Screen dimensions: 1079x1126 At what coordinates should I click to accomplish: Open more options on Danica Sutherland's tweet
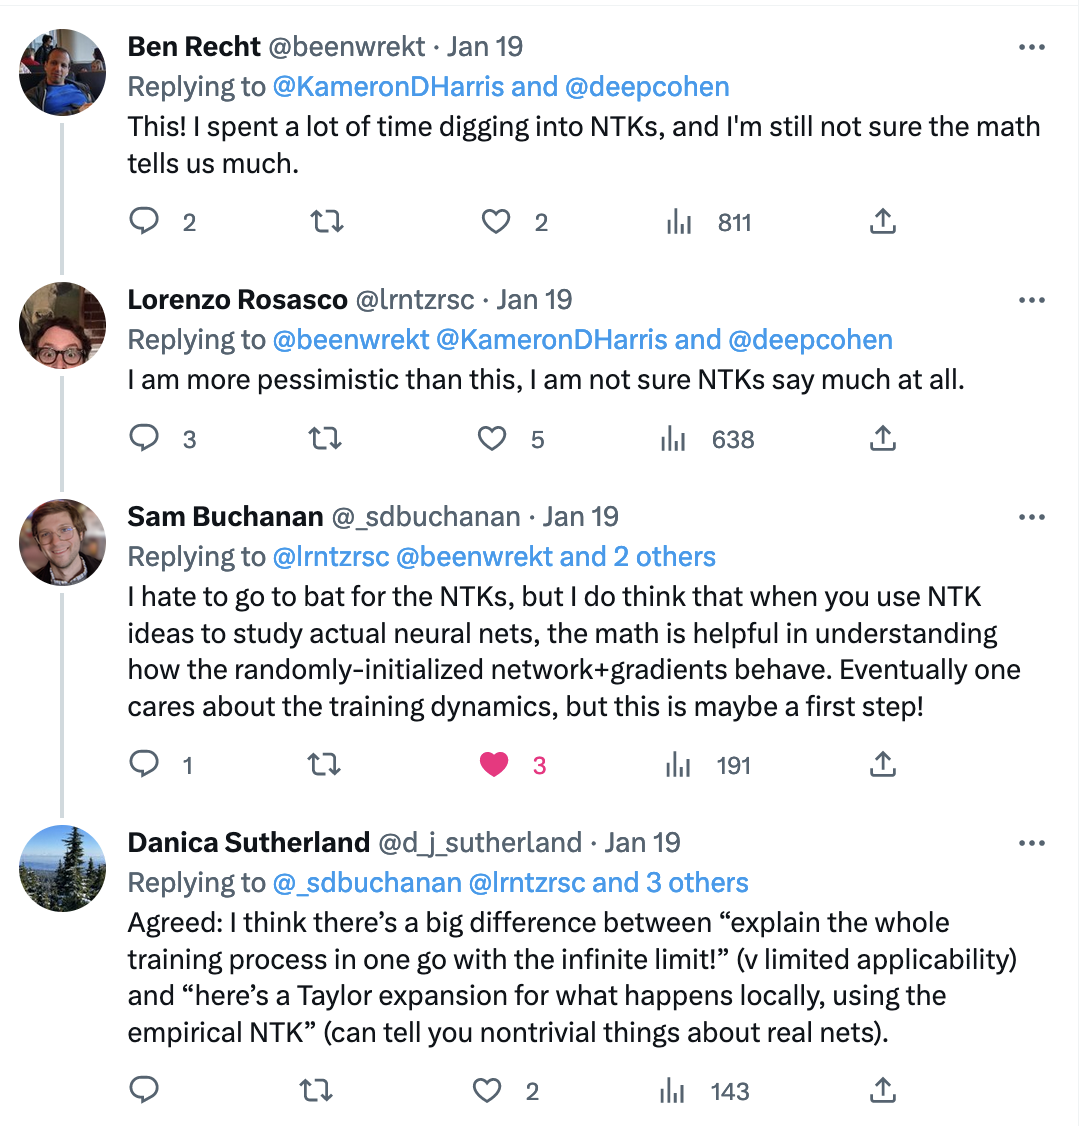pos(1031,844)
